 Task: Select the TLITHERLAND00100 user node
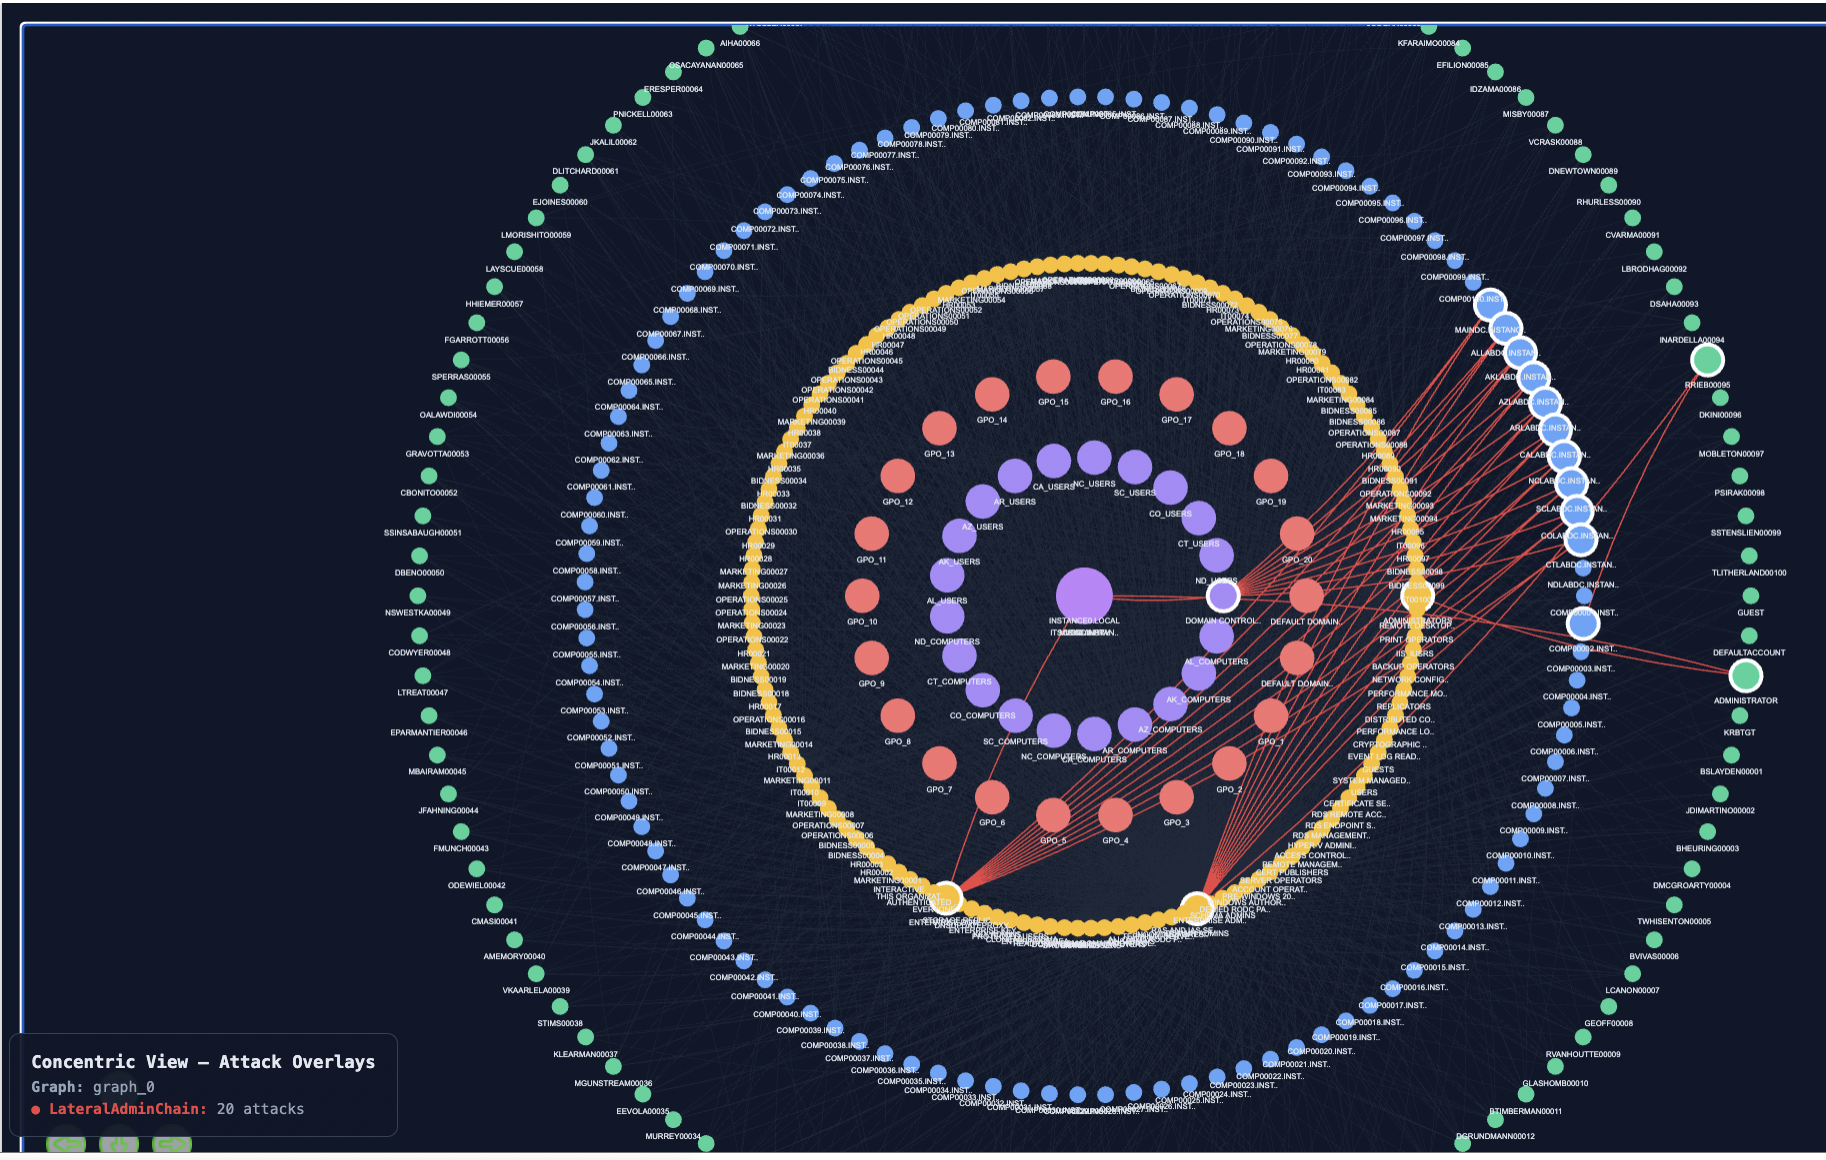tap(1749, 556)
